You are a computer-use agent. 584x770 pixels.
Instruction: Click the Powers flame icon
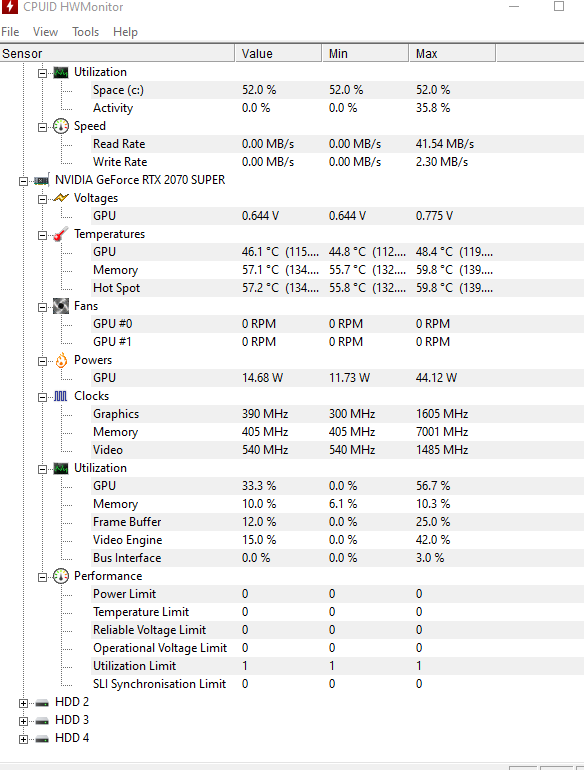(x=61, y=360)
